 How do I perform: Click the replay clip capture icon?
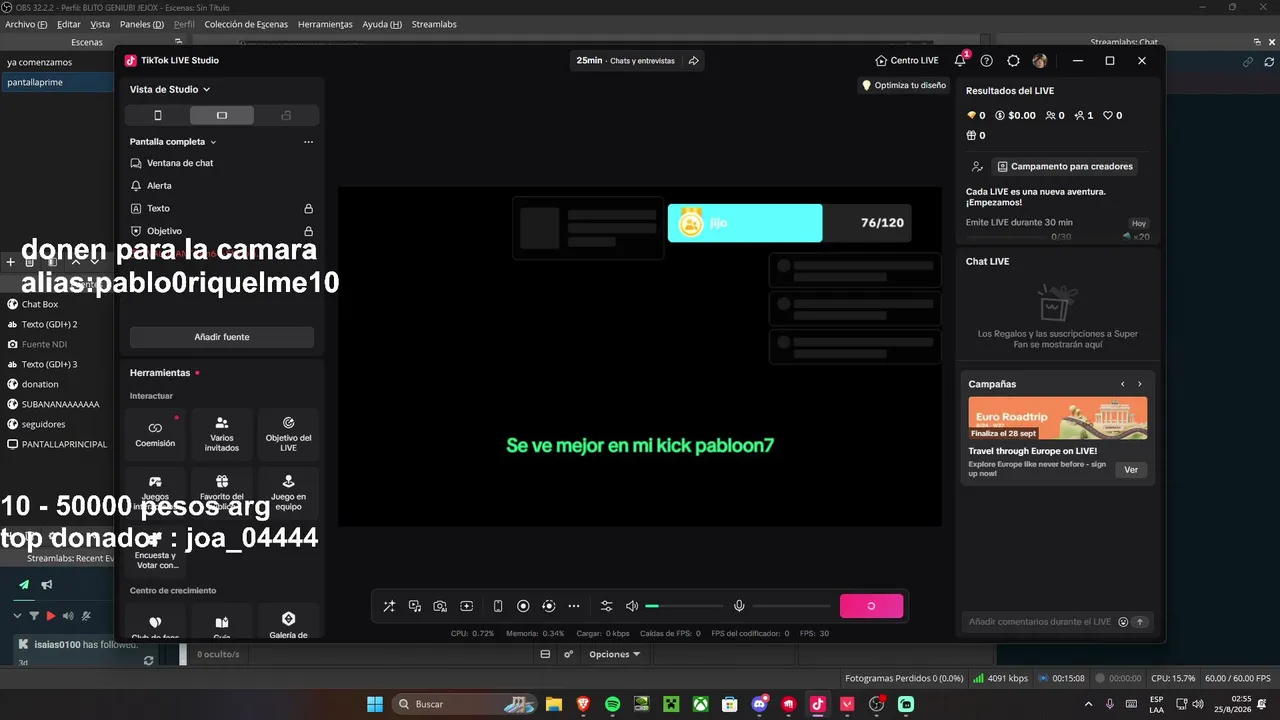(548, 606)
